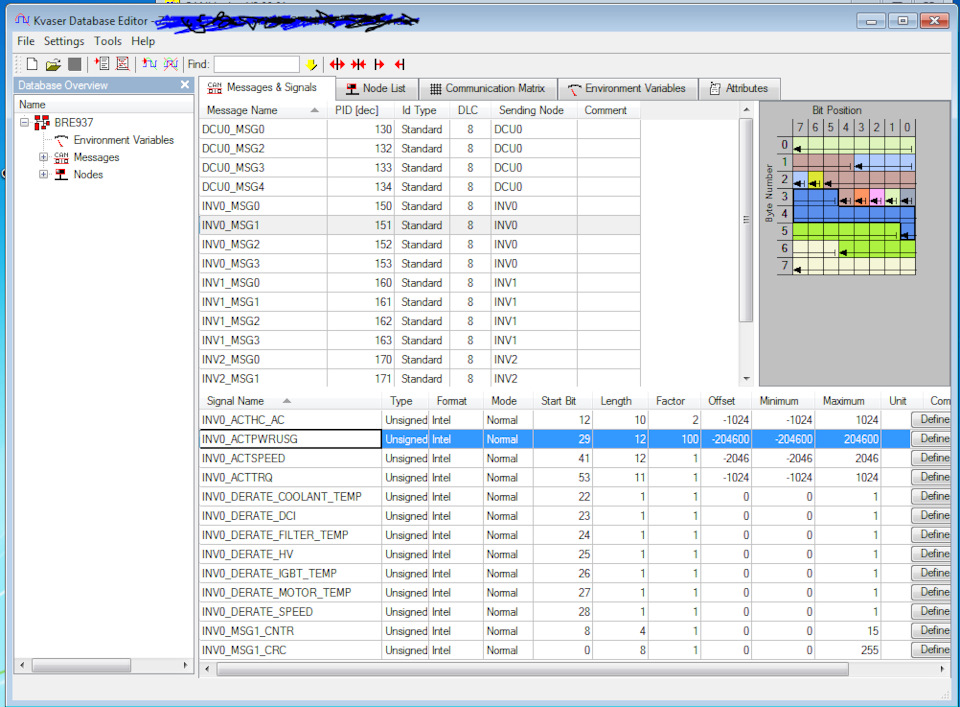Select the DCU0_MSG0 message row

coord(419,129)
